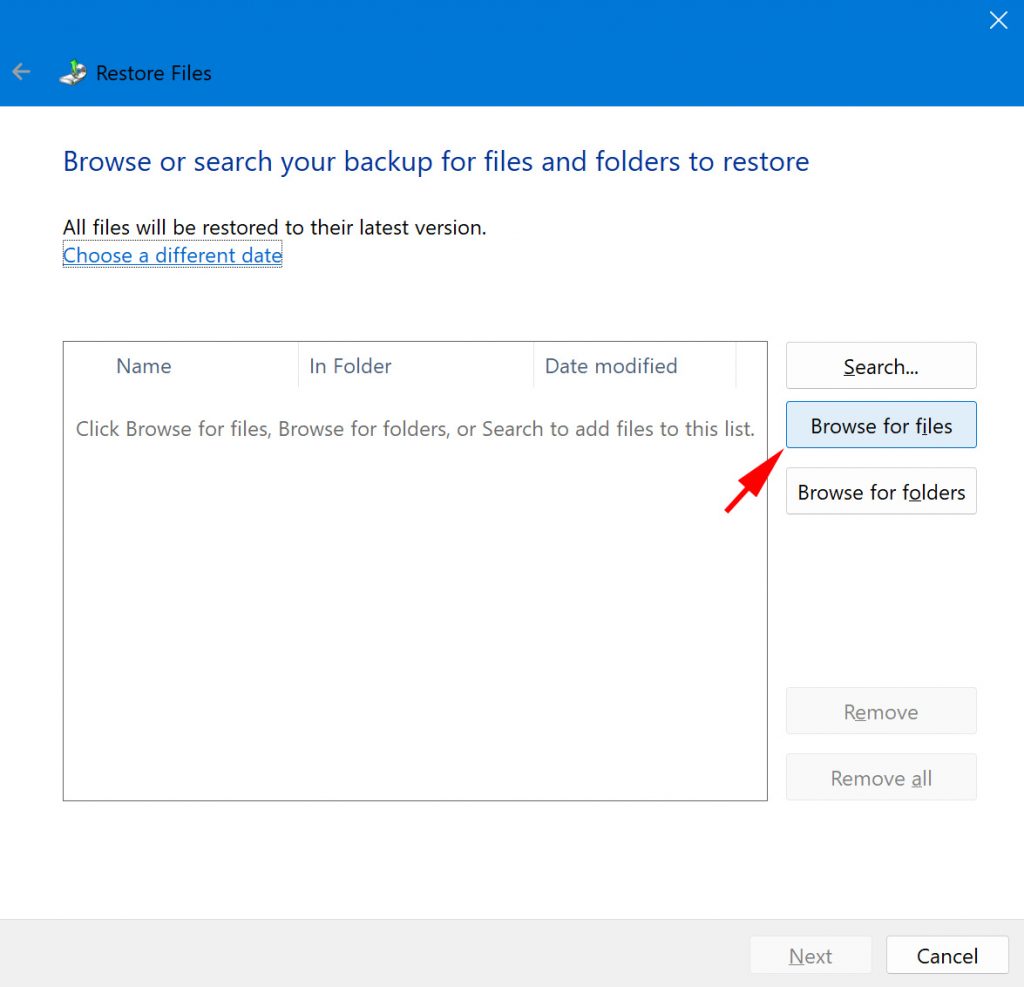Sort by the Date modified column header

coord(610,366)
